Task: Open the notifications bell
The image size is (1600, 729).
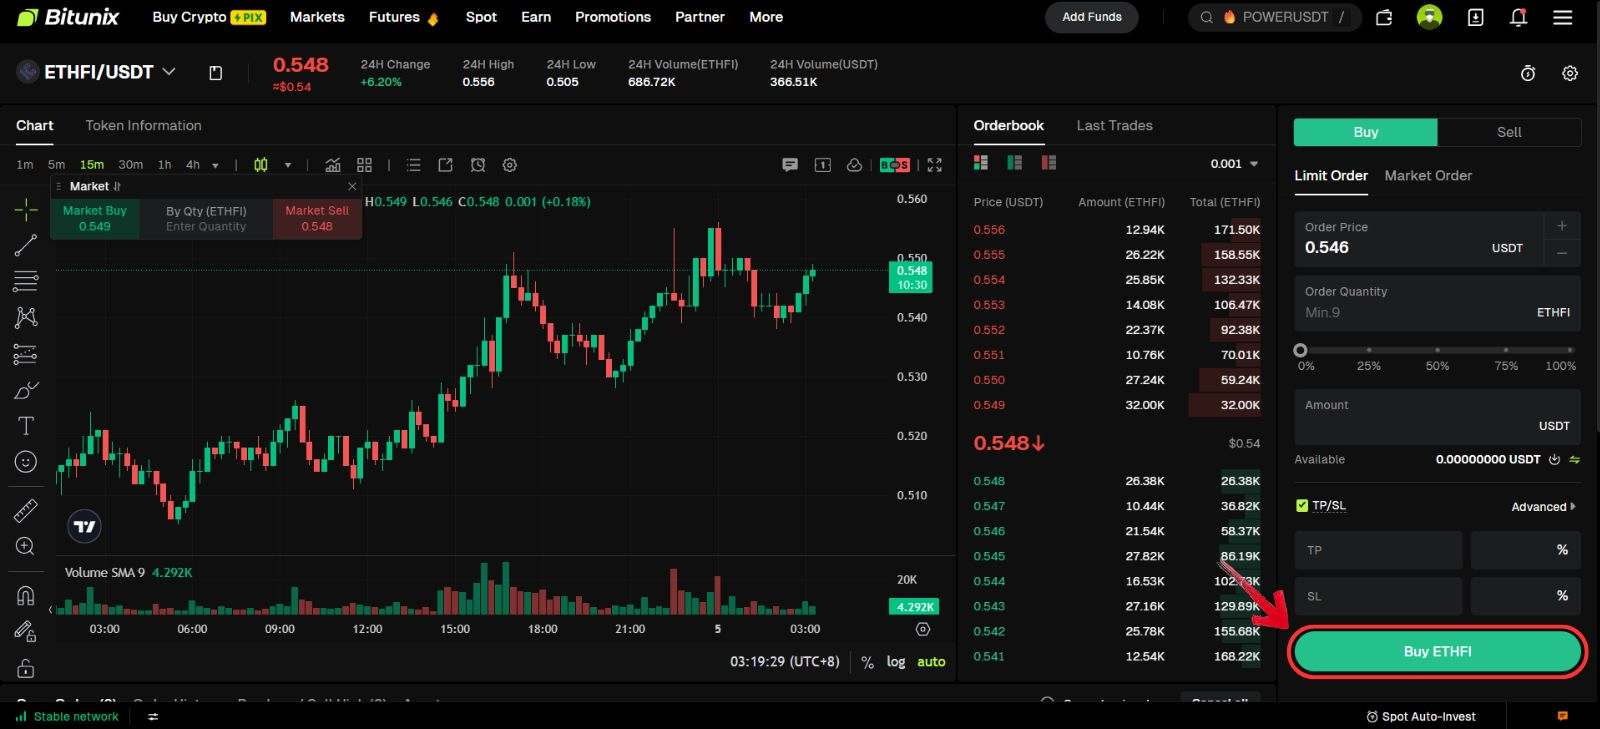Action: pos(1518,17)
